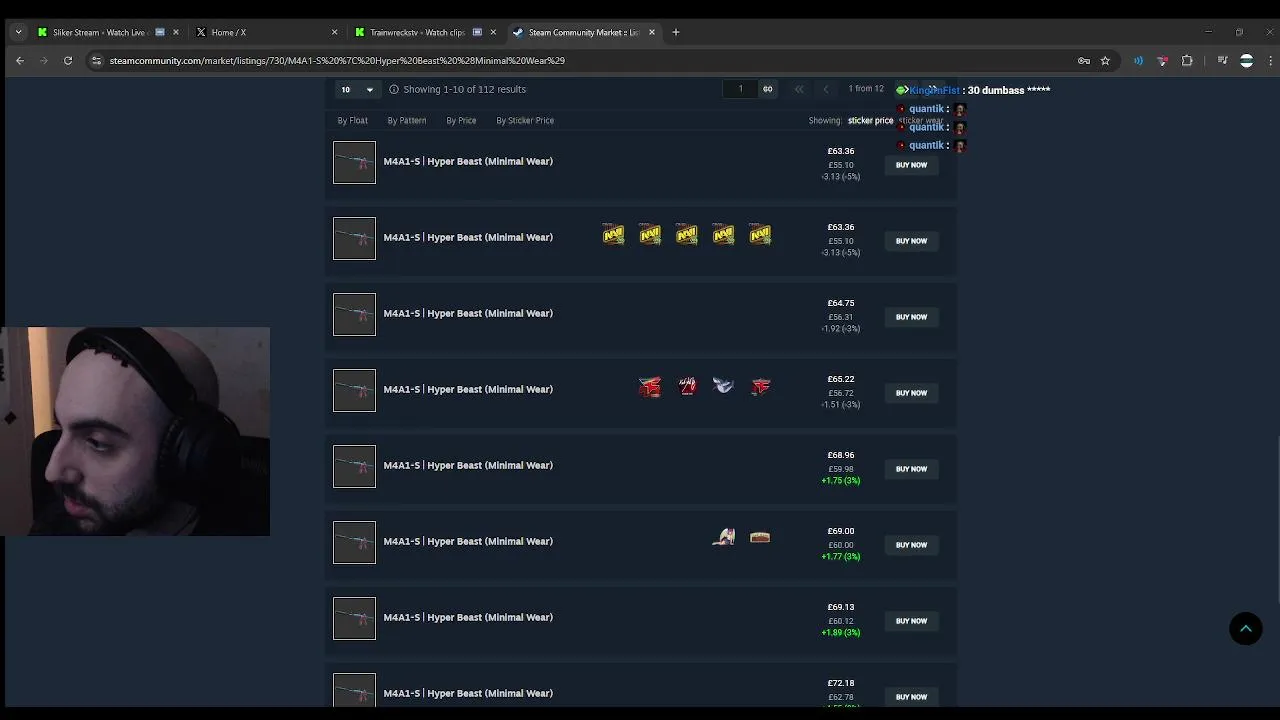Sort listings By Price

click(461, 120)
